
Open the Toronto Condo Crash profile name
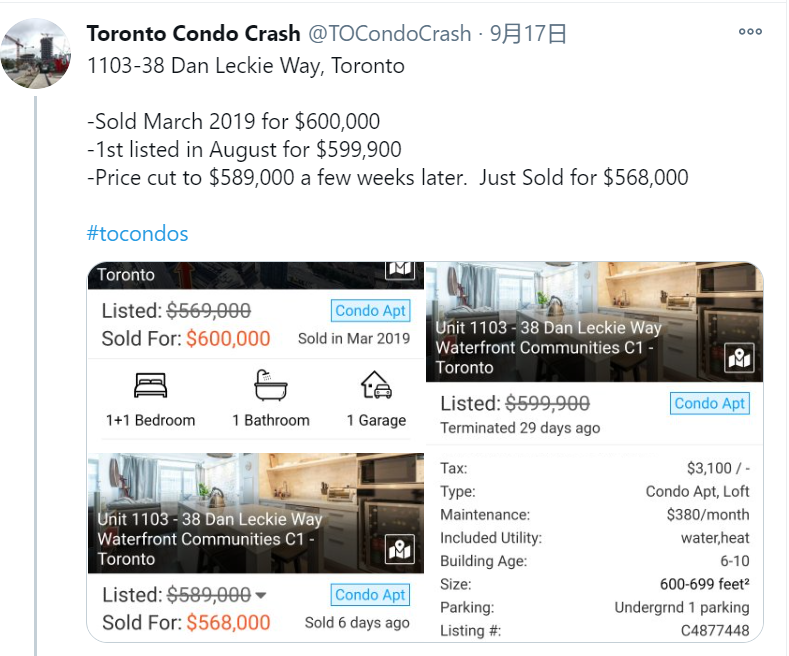[x=193, y=34]
